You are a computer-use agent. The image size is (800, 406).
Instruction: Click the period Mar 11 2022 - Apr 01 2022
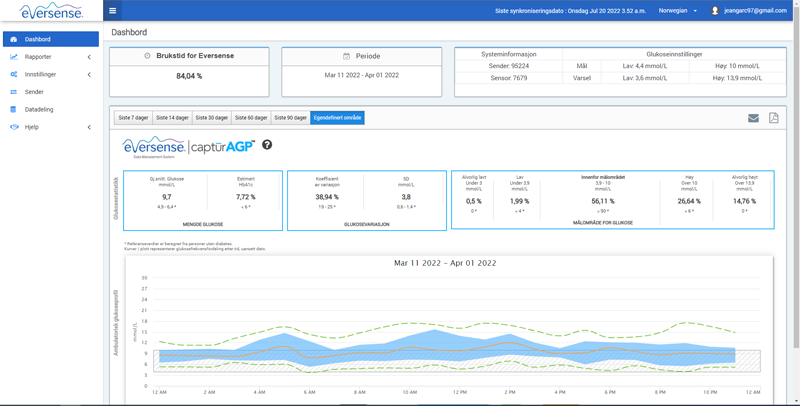[362, 75]
